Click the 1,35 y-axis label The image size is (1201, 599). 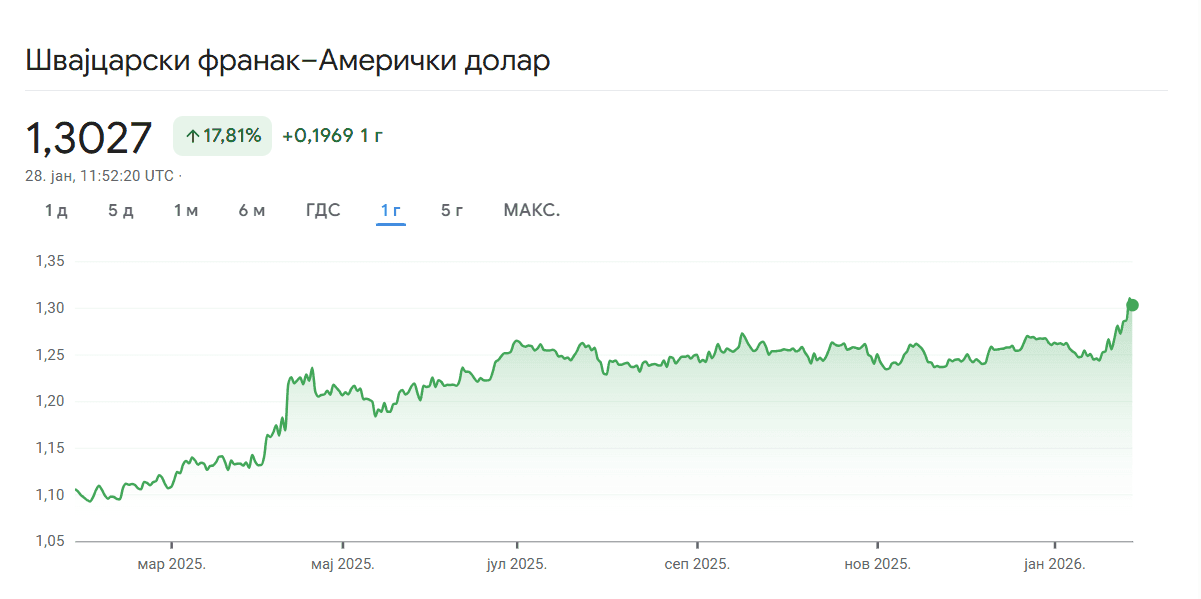[x=49, y=261]
